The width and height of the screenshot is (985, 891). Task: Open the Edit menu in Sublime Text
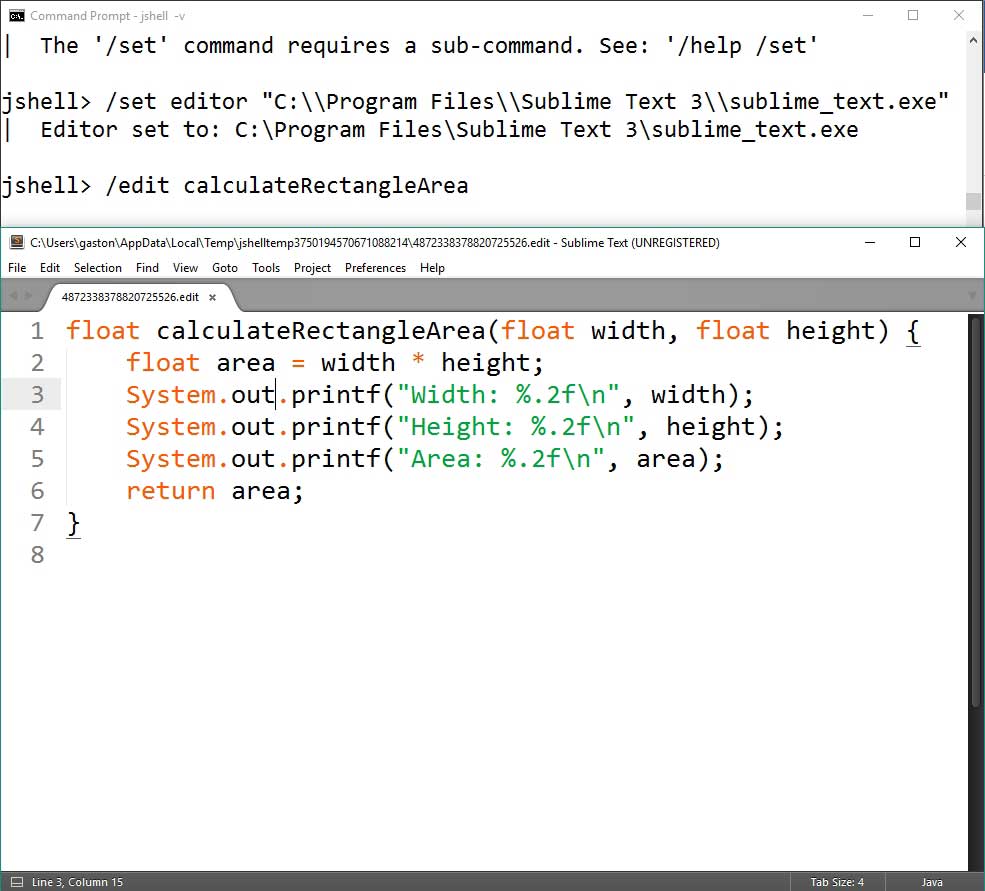click(x=50, y=268)
